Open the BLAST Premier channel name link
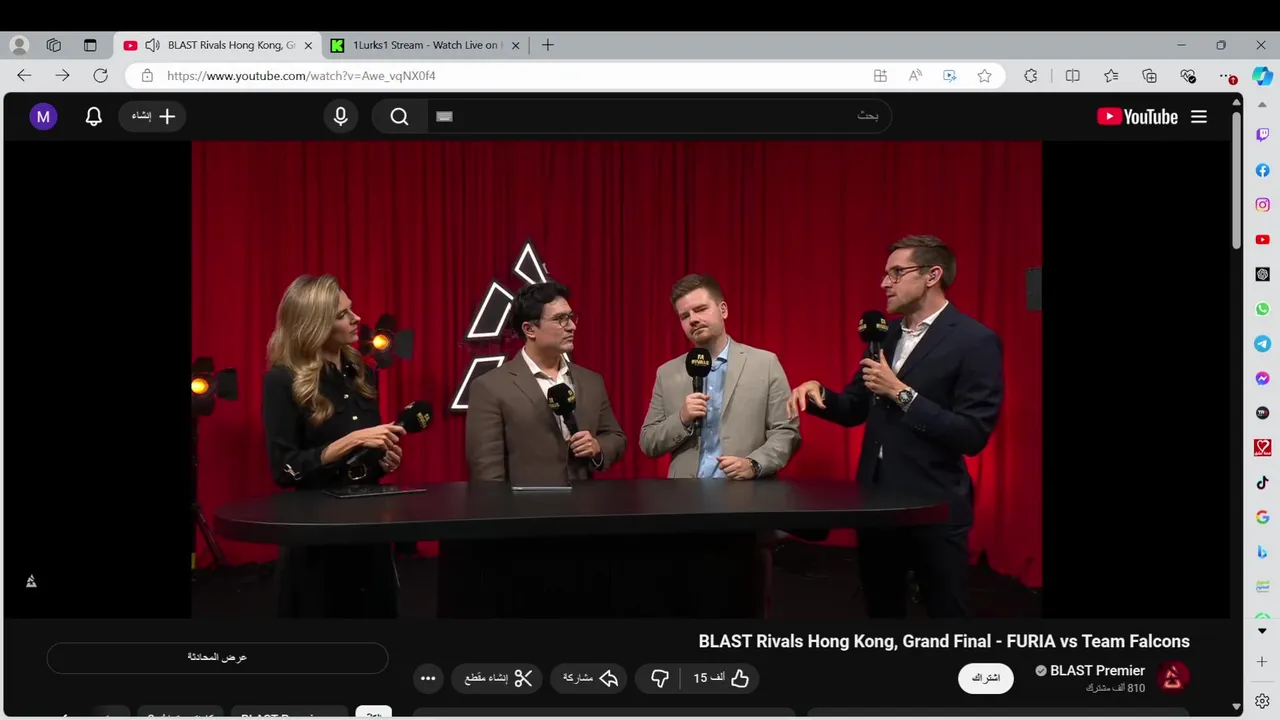The width and height of the screenshot is (1280, 720). point(1097,670)
